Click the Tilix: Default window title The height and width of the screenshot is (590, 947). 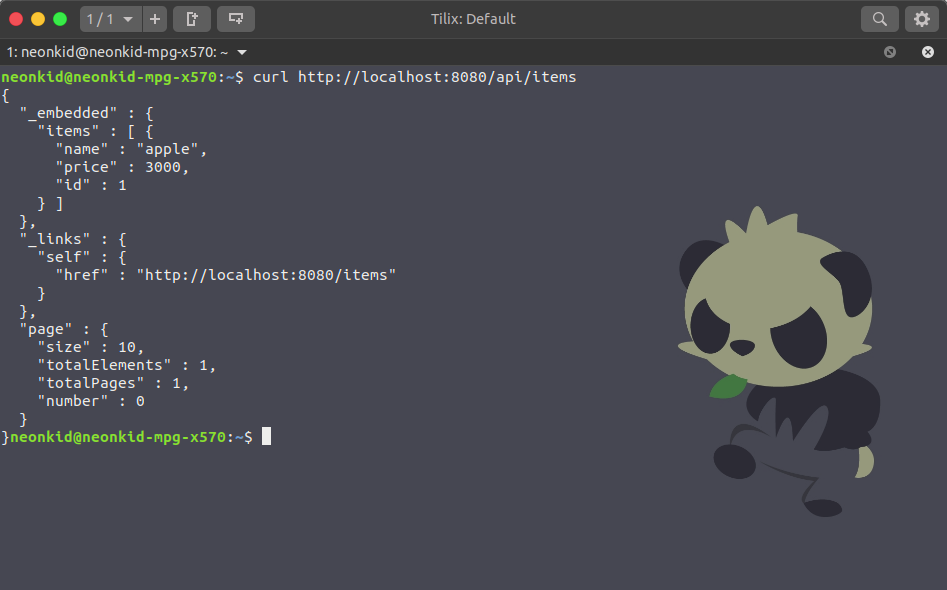tap(473, 19)
